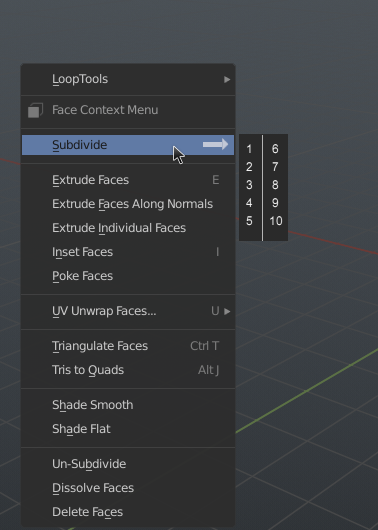The width and height of the screenshot is (378, 530).
Task: Apply Shade Smooth
Action: [128, 405]
